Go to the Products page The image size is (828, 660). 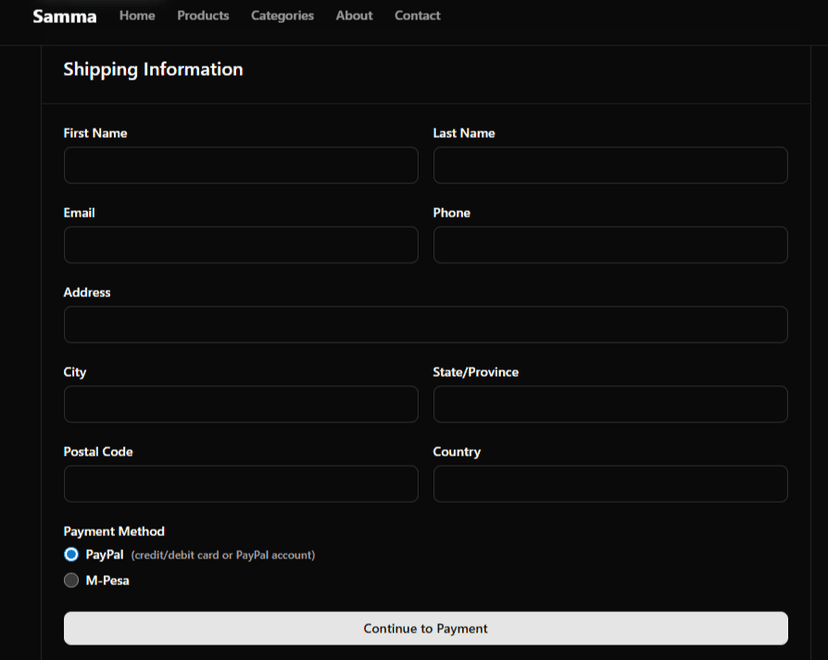203,16
